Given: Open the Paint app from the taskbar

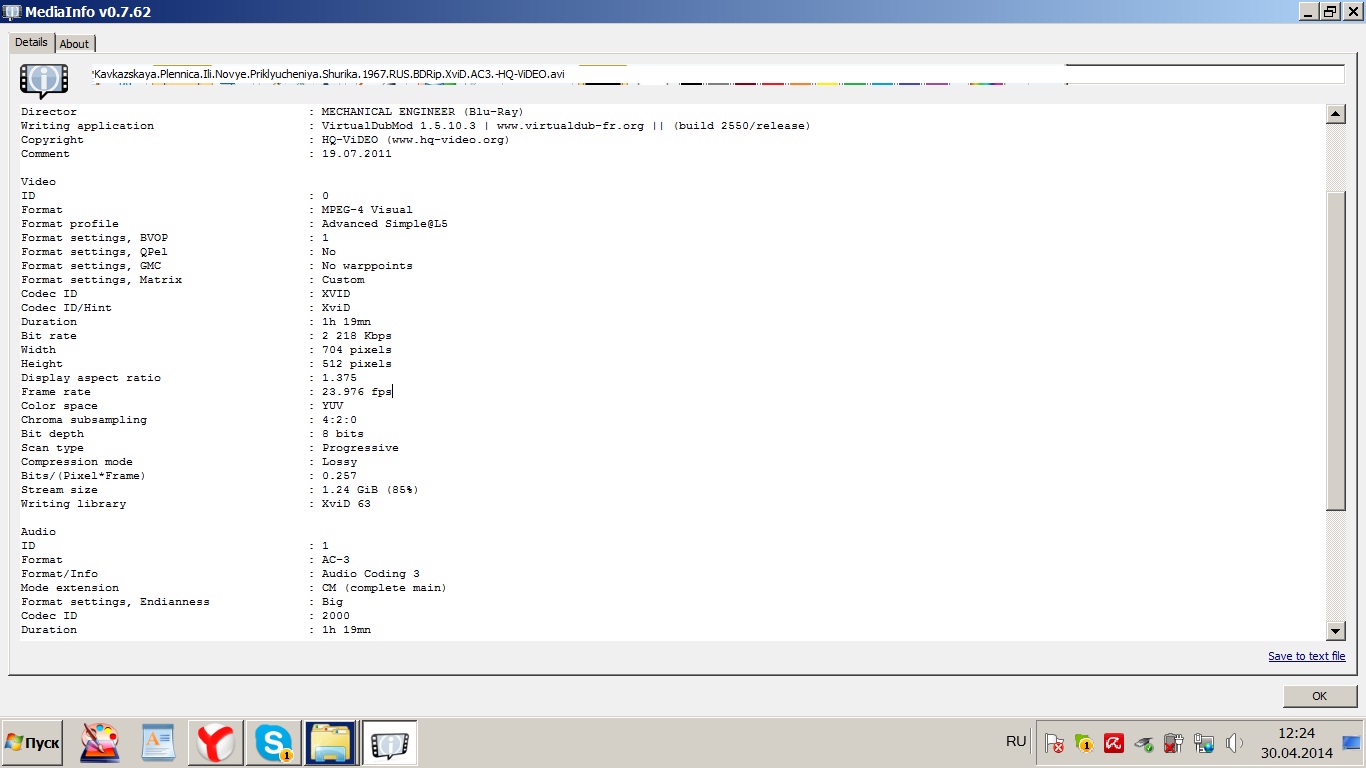Looking at the screenshot, I should coord(100,743).
